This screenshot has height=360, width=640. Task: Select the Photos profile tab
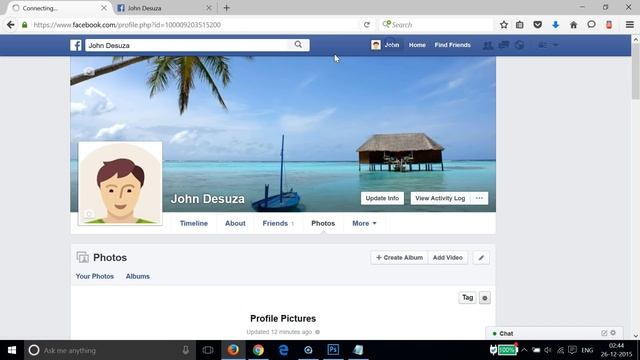pos(323,223)
